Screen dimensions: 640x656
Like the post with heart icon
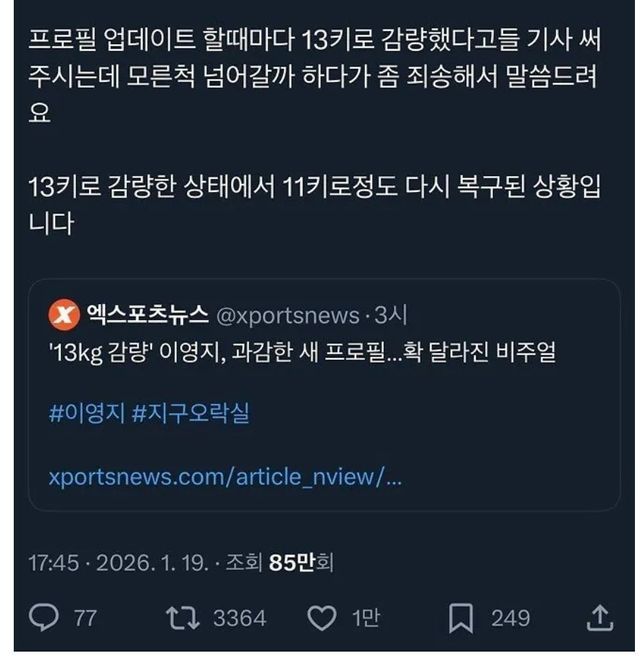[321, 619]
